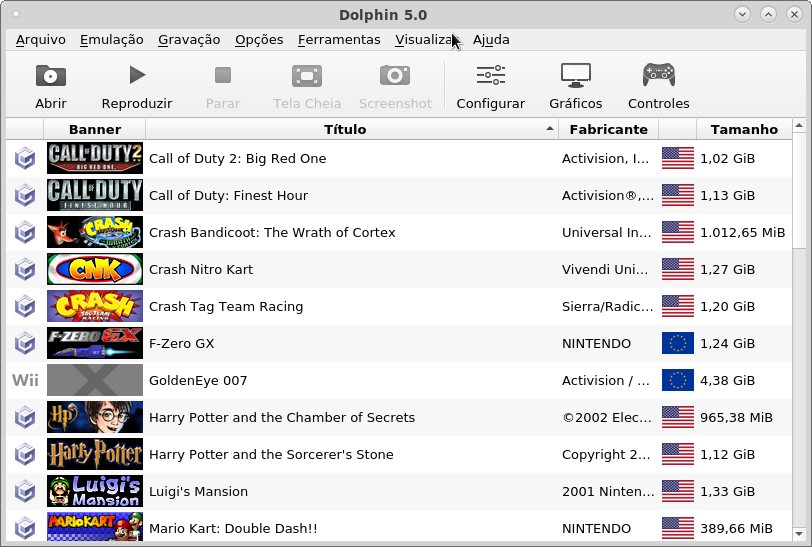
Task: Click GameCube icon beside Luigi's Mansion
Action: click(x=25, y=491)
